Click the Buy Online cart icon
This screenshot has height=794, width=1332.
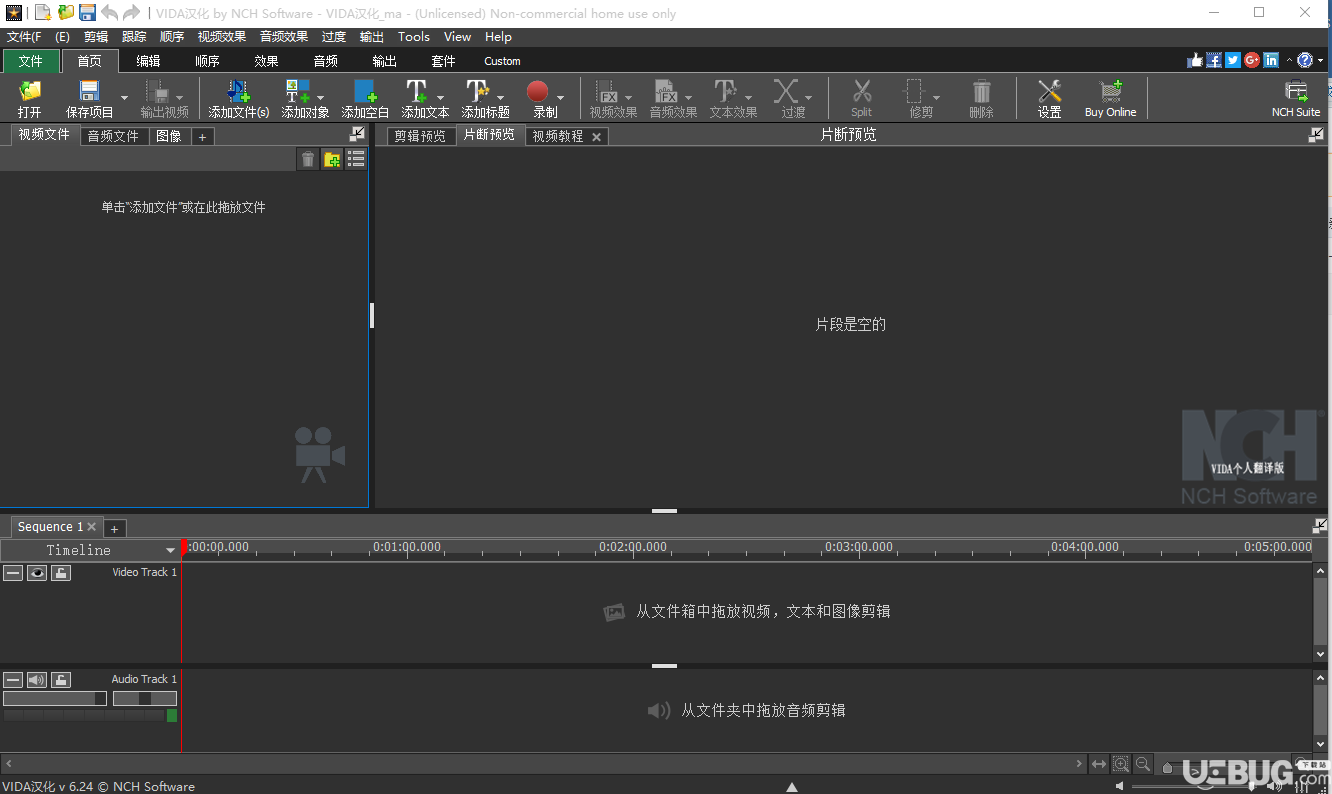[1111, 92]
